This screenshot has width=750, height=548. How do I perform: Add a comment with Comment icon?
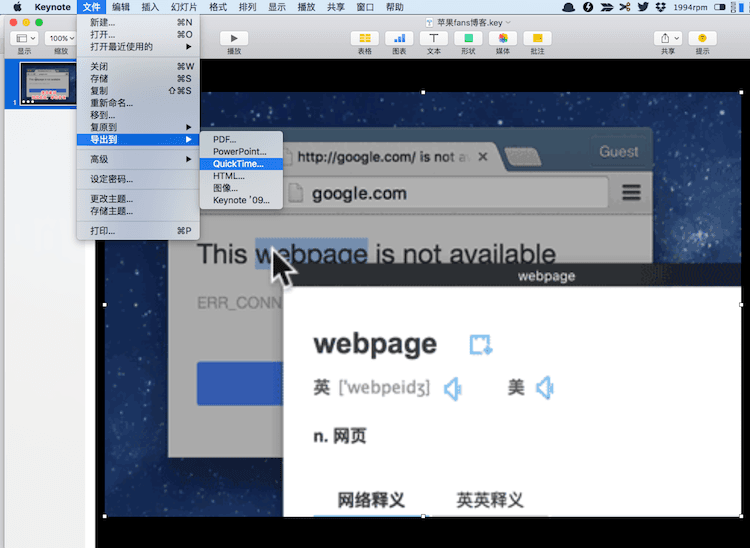pos(537,38)
